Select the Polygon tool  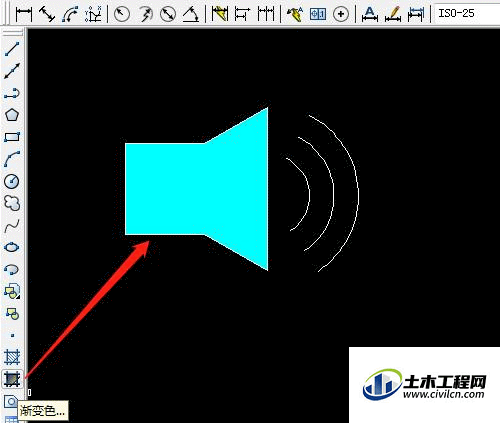[x=12, y=115]
